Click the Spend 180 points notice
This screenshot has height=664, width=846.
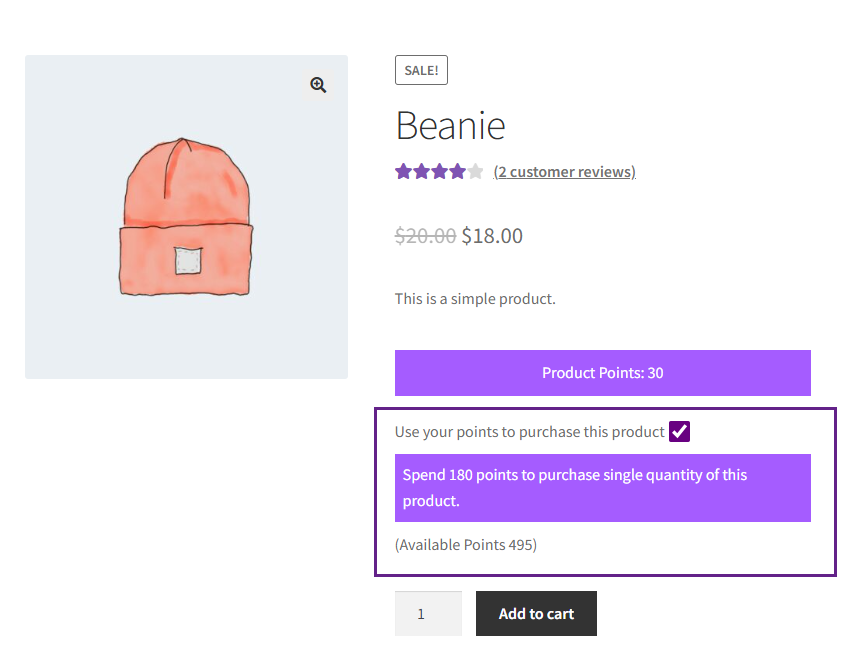click(602, 488)
